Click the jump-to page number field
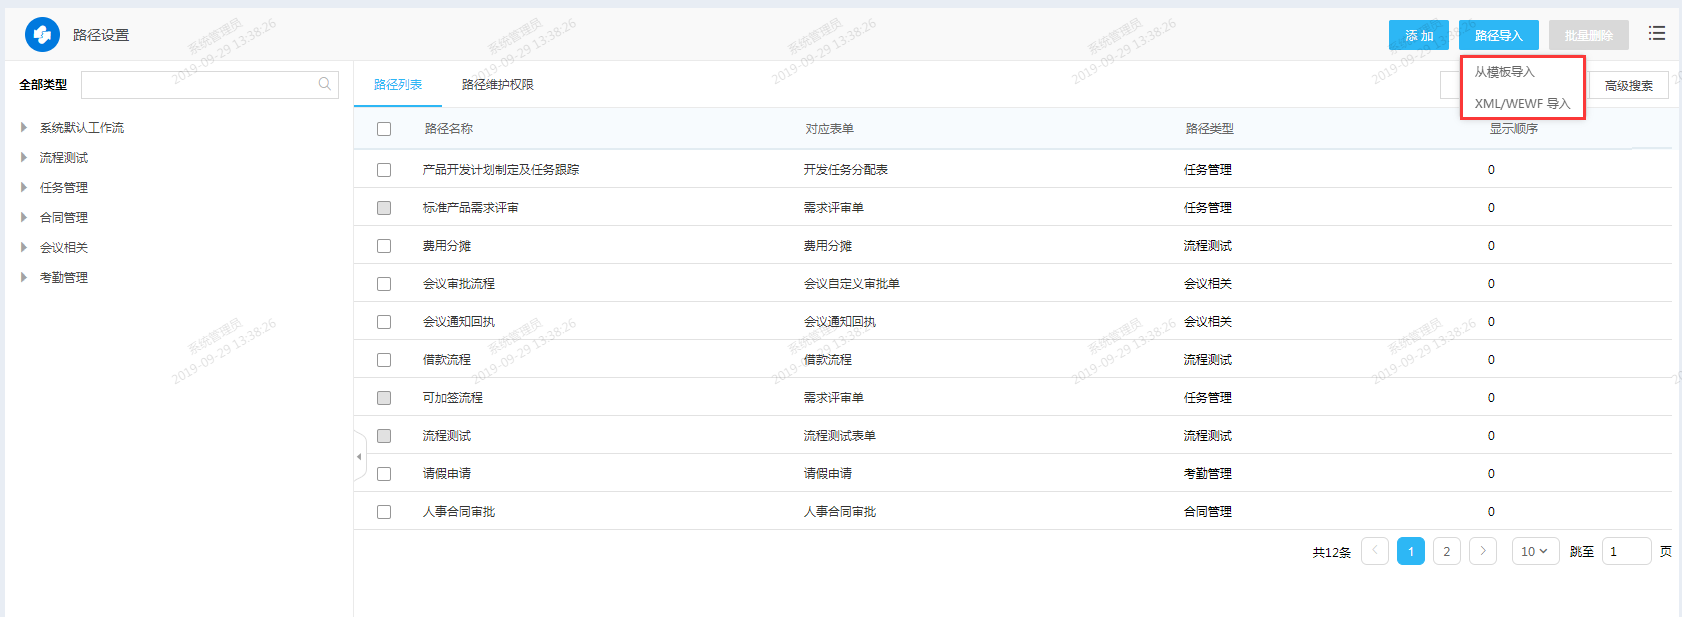The image size is (1682, 617). tap(1626, 551)
